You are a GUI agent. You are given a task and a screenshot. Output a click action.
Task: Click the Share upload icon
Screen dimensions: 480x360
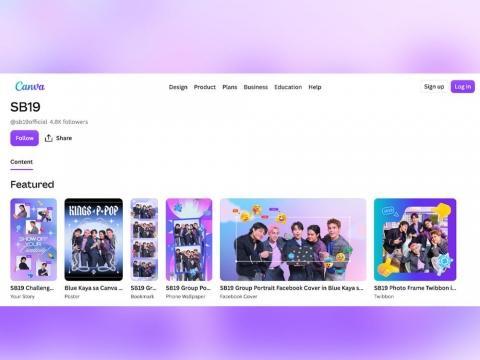coord(49,138)
